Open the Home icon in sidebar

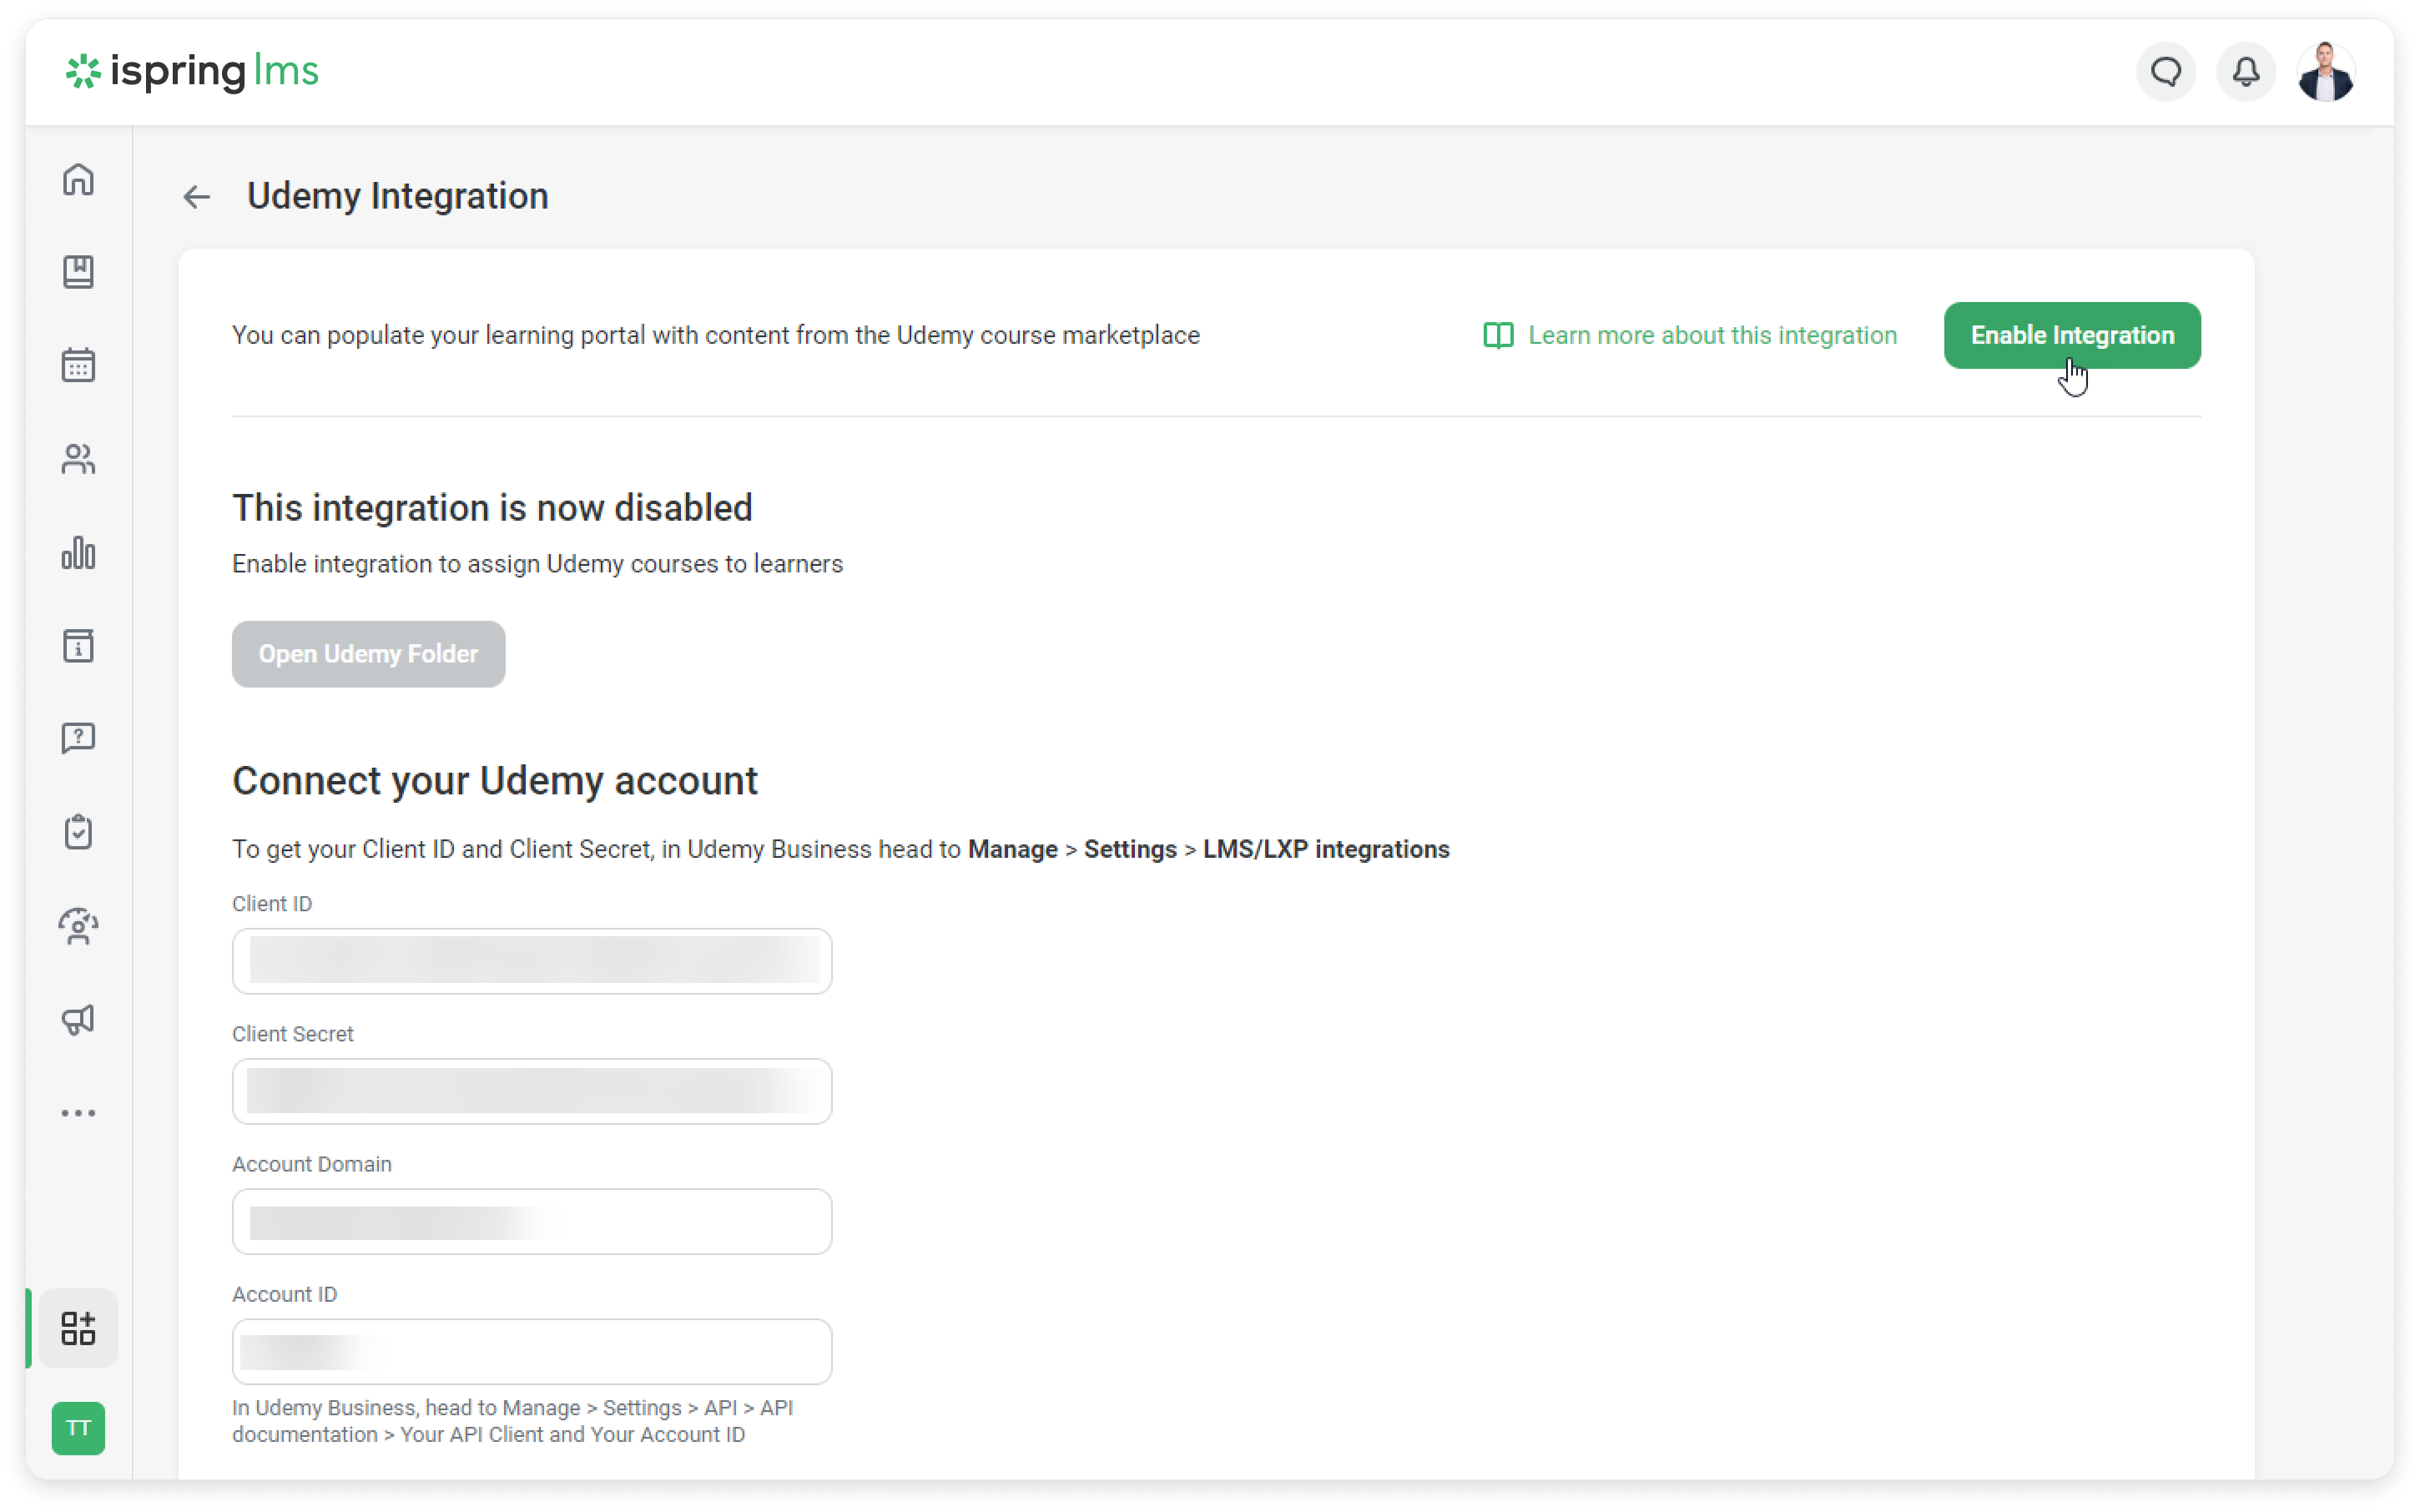(x=78, y=180)
